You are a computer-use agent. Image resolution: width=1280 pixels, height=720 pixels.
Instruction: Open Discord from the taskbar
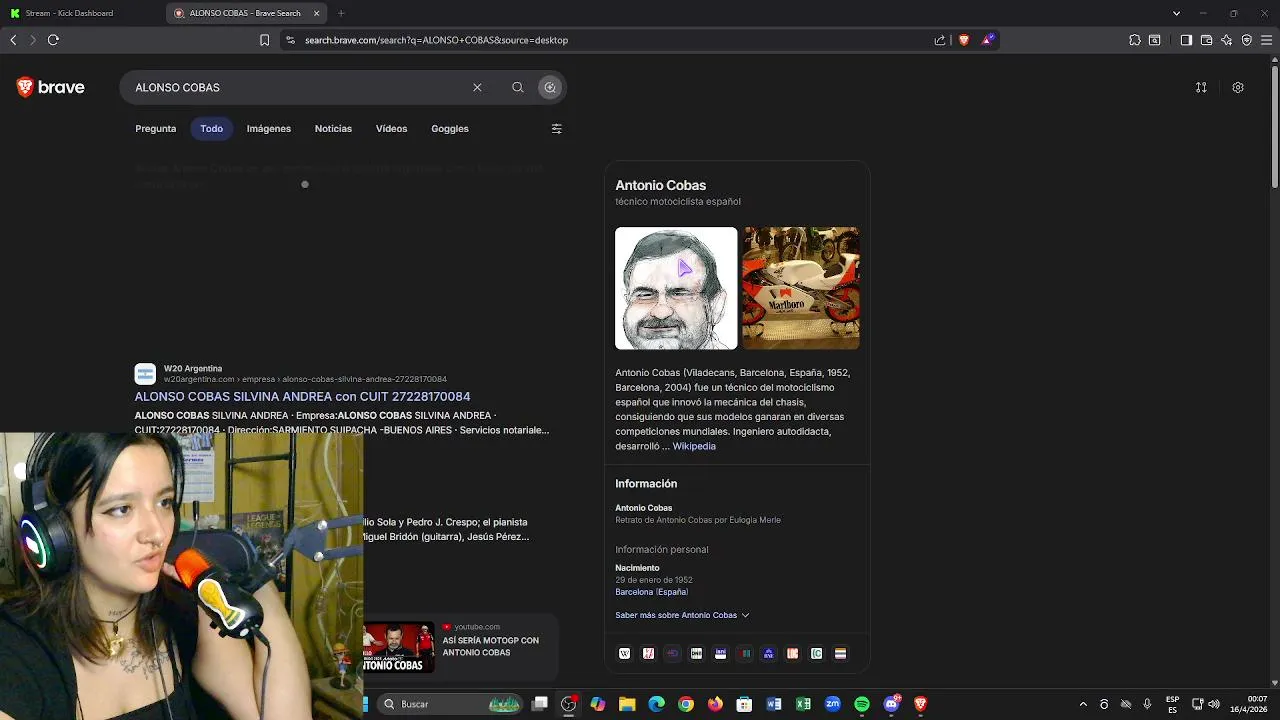[892, 704]
